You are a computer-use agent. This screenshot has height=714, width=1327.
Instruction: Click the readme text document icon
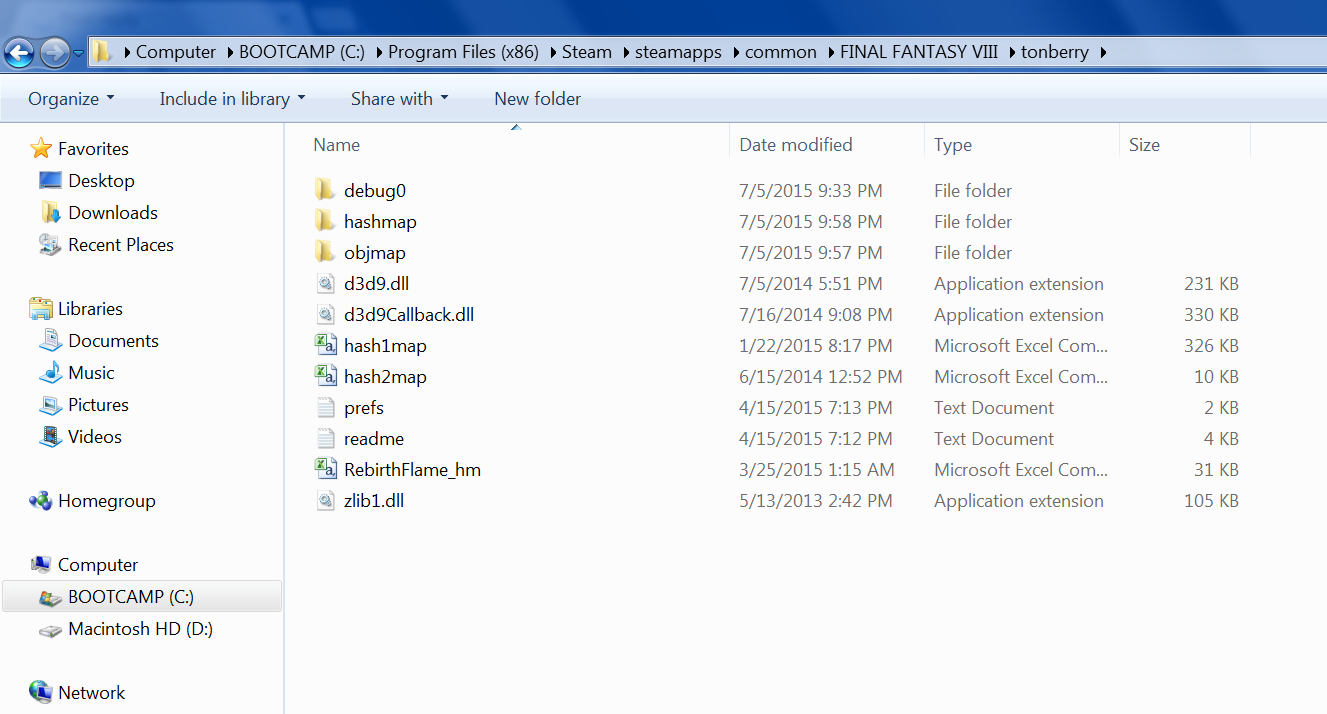[x=325, y=438]
